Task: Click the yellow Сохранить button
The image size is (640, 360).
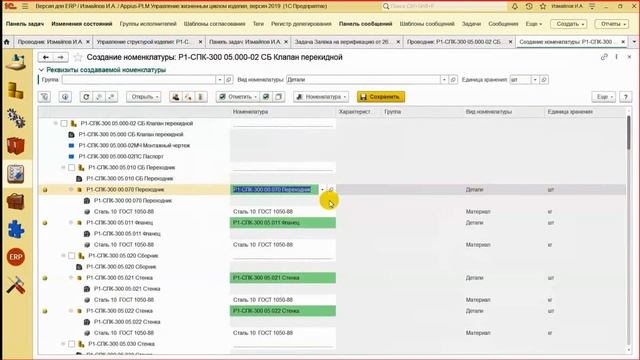Action: (381, 97)
